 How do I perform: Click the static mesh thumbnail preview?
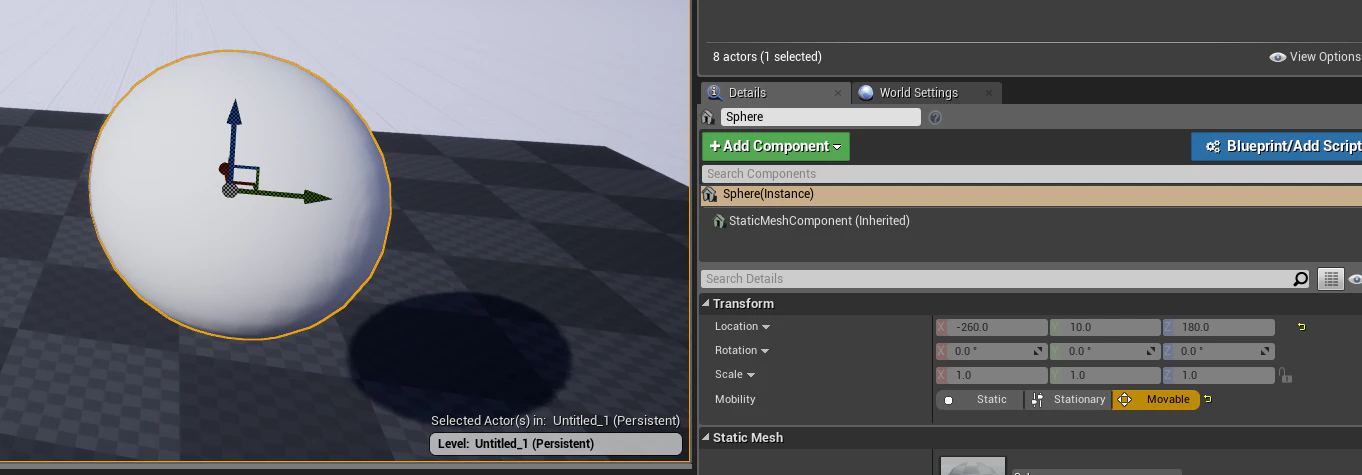coord(973,465)
